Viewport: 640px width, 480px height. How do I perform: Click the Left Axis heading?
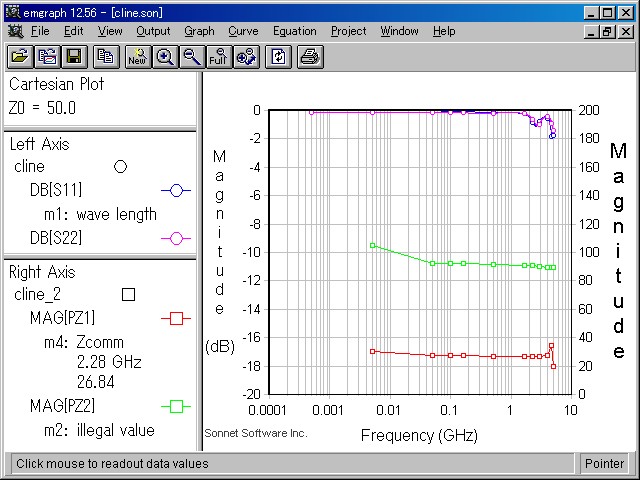39,144
